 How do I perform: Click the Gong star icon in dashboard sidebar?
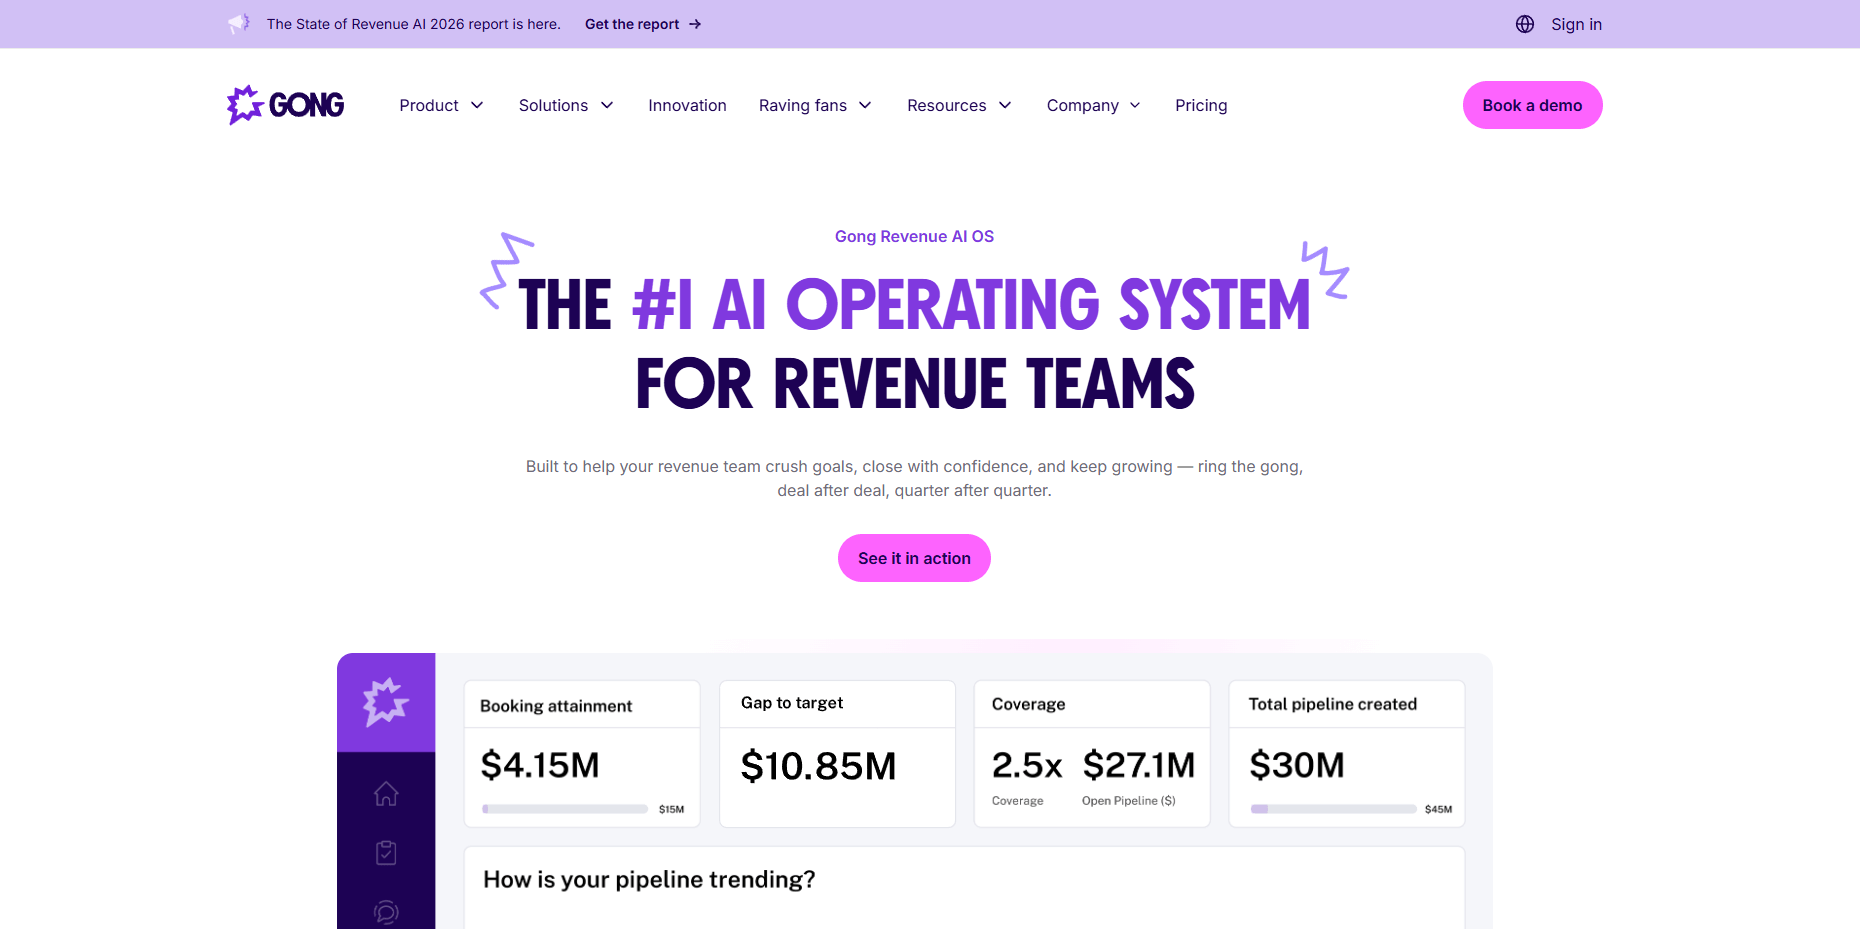[386, 702]
